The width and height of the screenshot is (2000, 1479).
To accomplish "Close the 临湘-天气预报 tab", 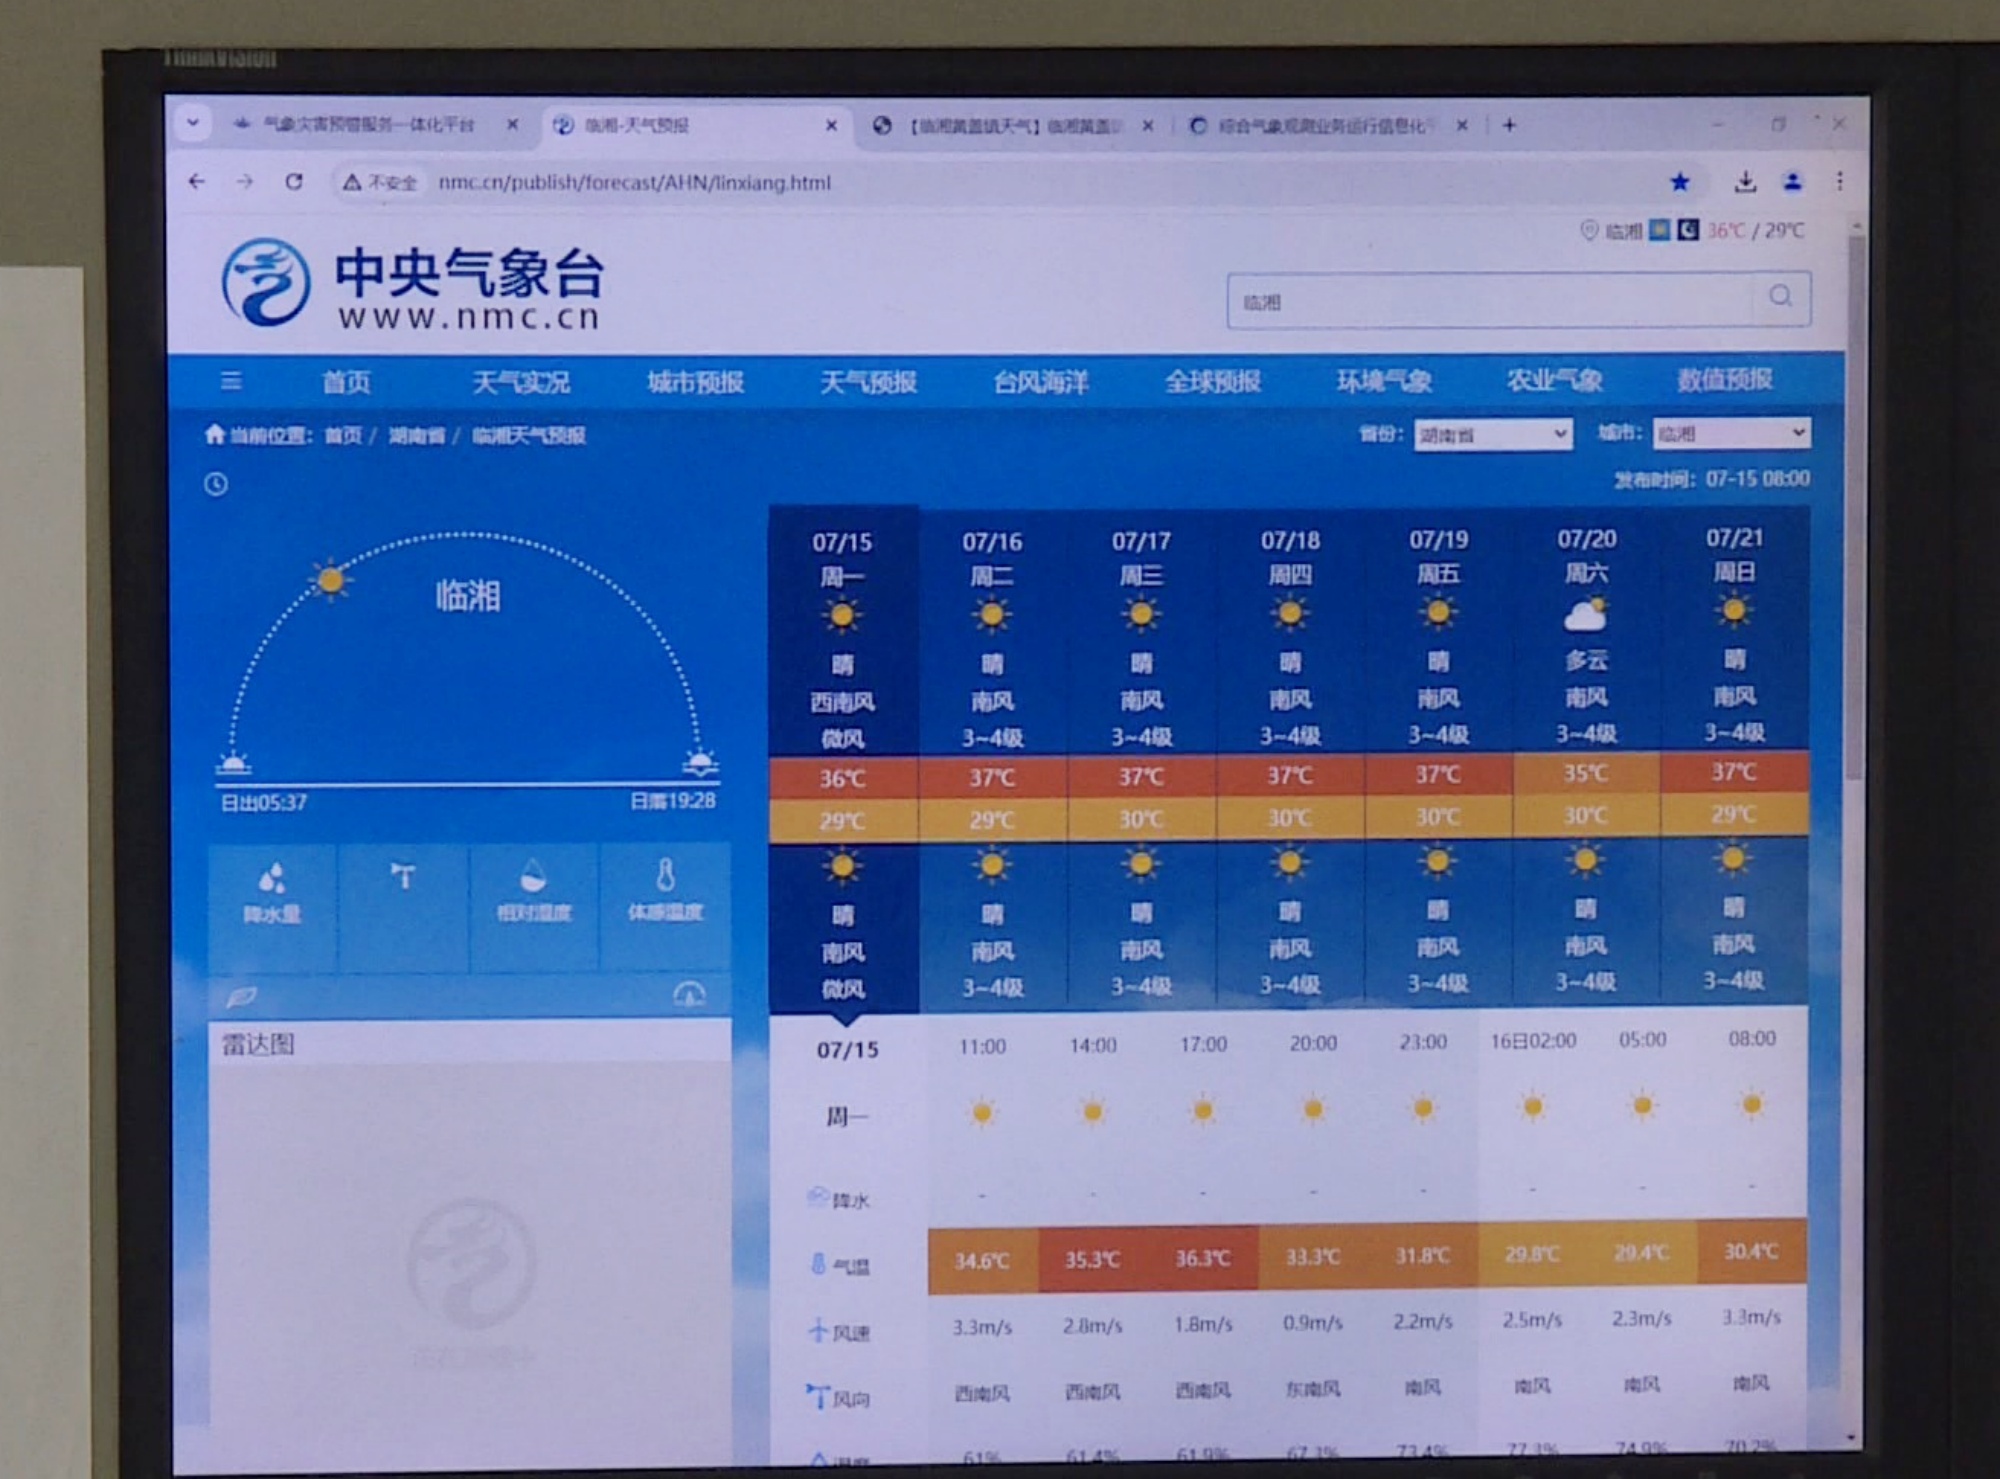I will pyautogui.click(x=831, y=125).
